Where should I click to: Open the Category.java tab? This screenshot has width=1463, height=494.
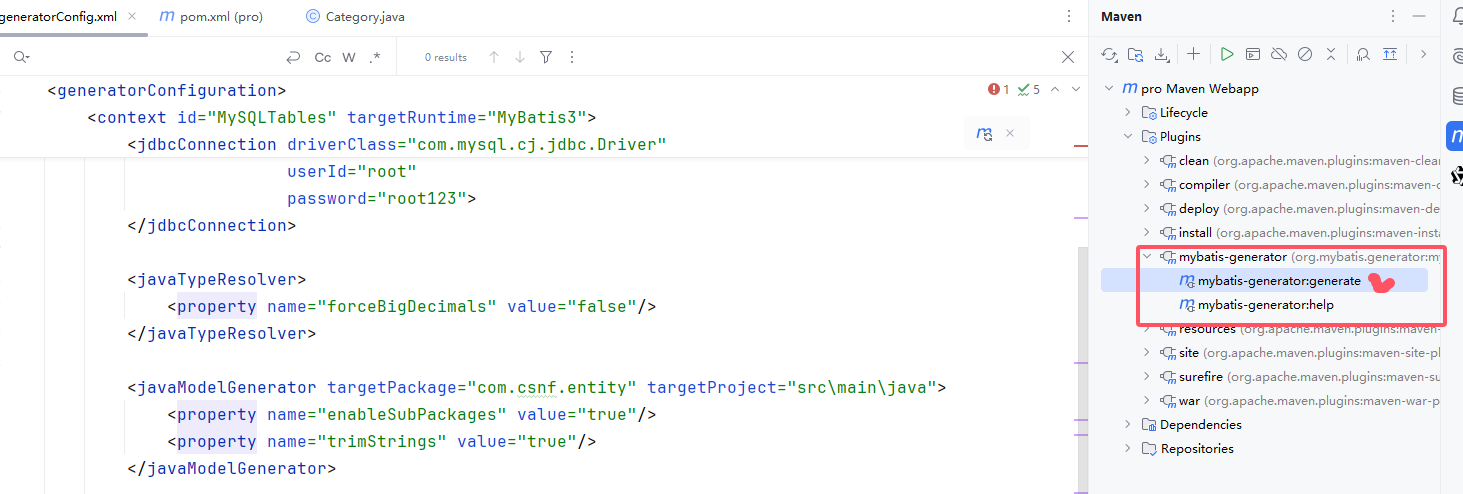point(355,17)
